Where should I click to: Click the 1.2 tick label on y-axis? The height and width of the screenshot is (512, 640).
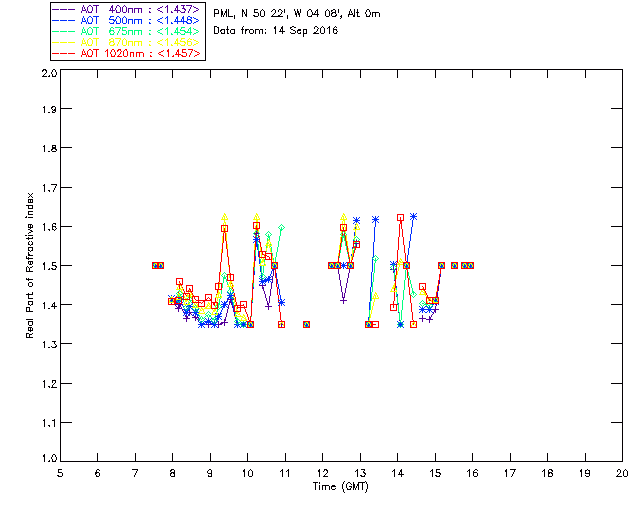pyautogui.click(x=47, y=383)
